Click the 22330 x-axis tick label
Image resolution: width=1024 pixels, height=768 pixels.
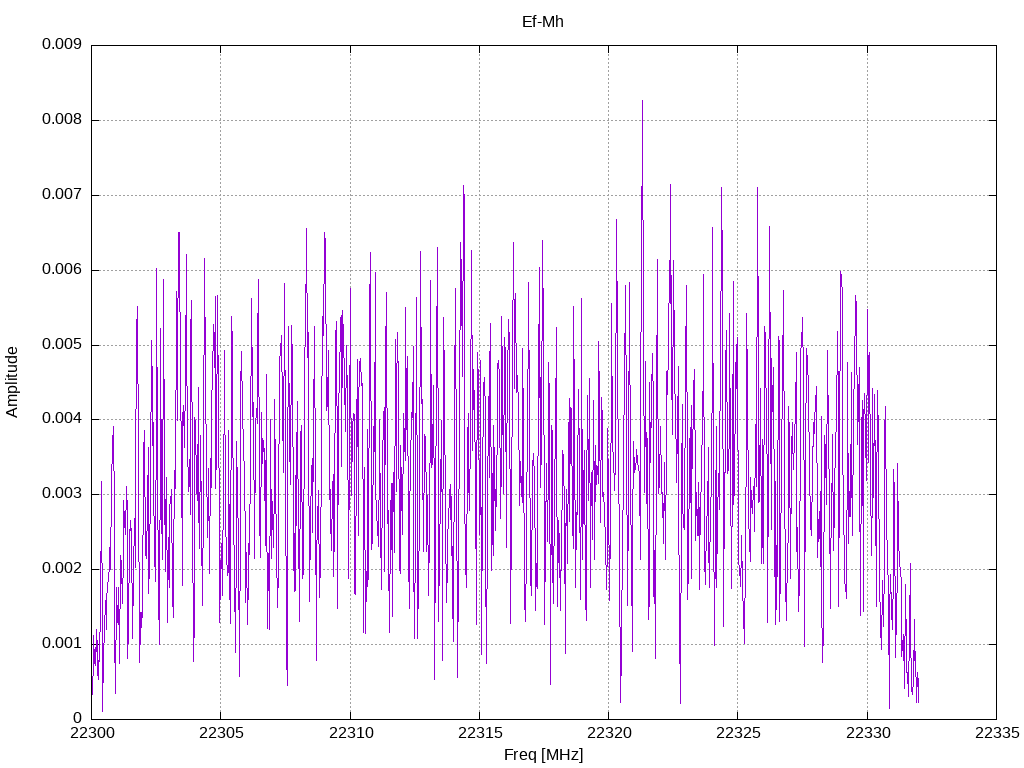[867, 733]
